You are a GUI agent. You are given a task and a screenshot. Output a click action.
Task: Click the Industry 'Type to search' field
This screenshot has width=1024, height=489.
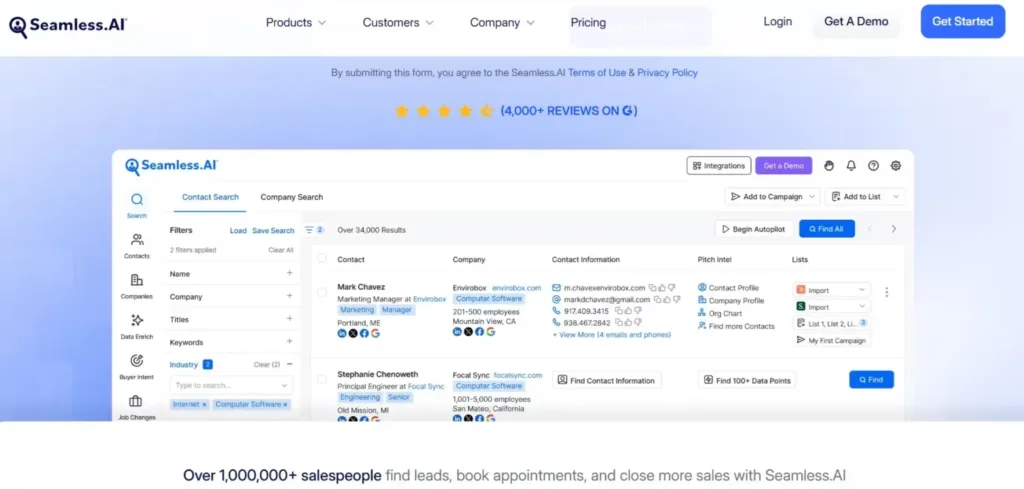231,385
